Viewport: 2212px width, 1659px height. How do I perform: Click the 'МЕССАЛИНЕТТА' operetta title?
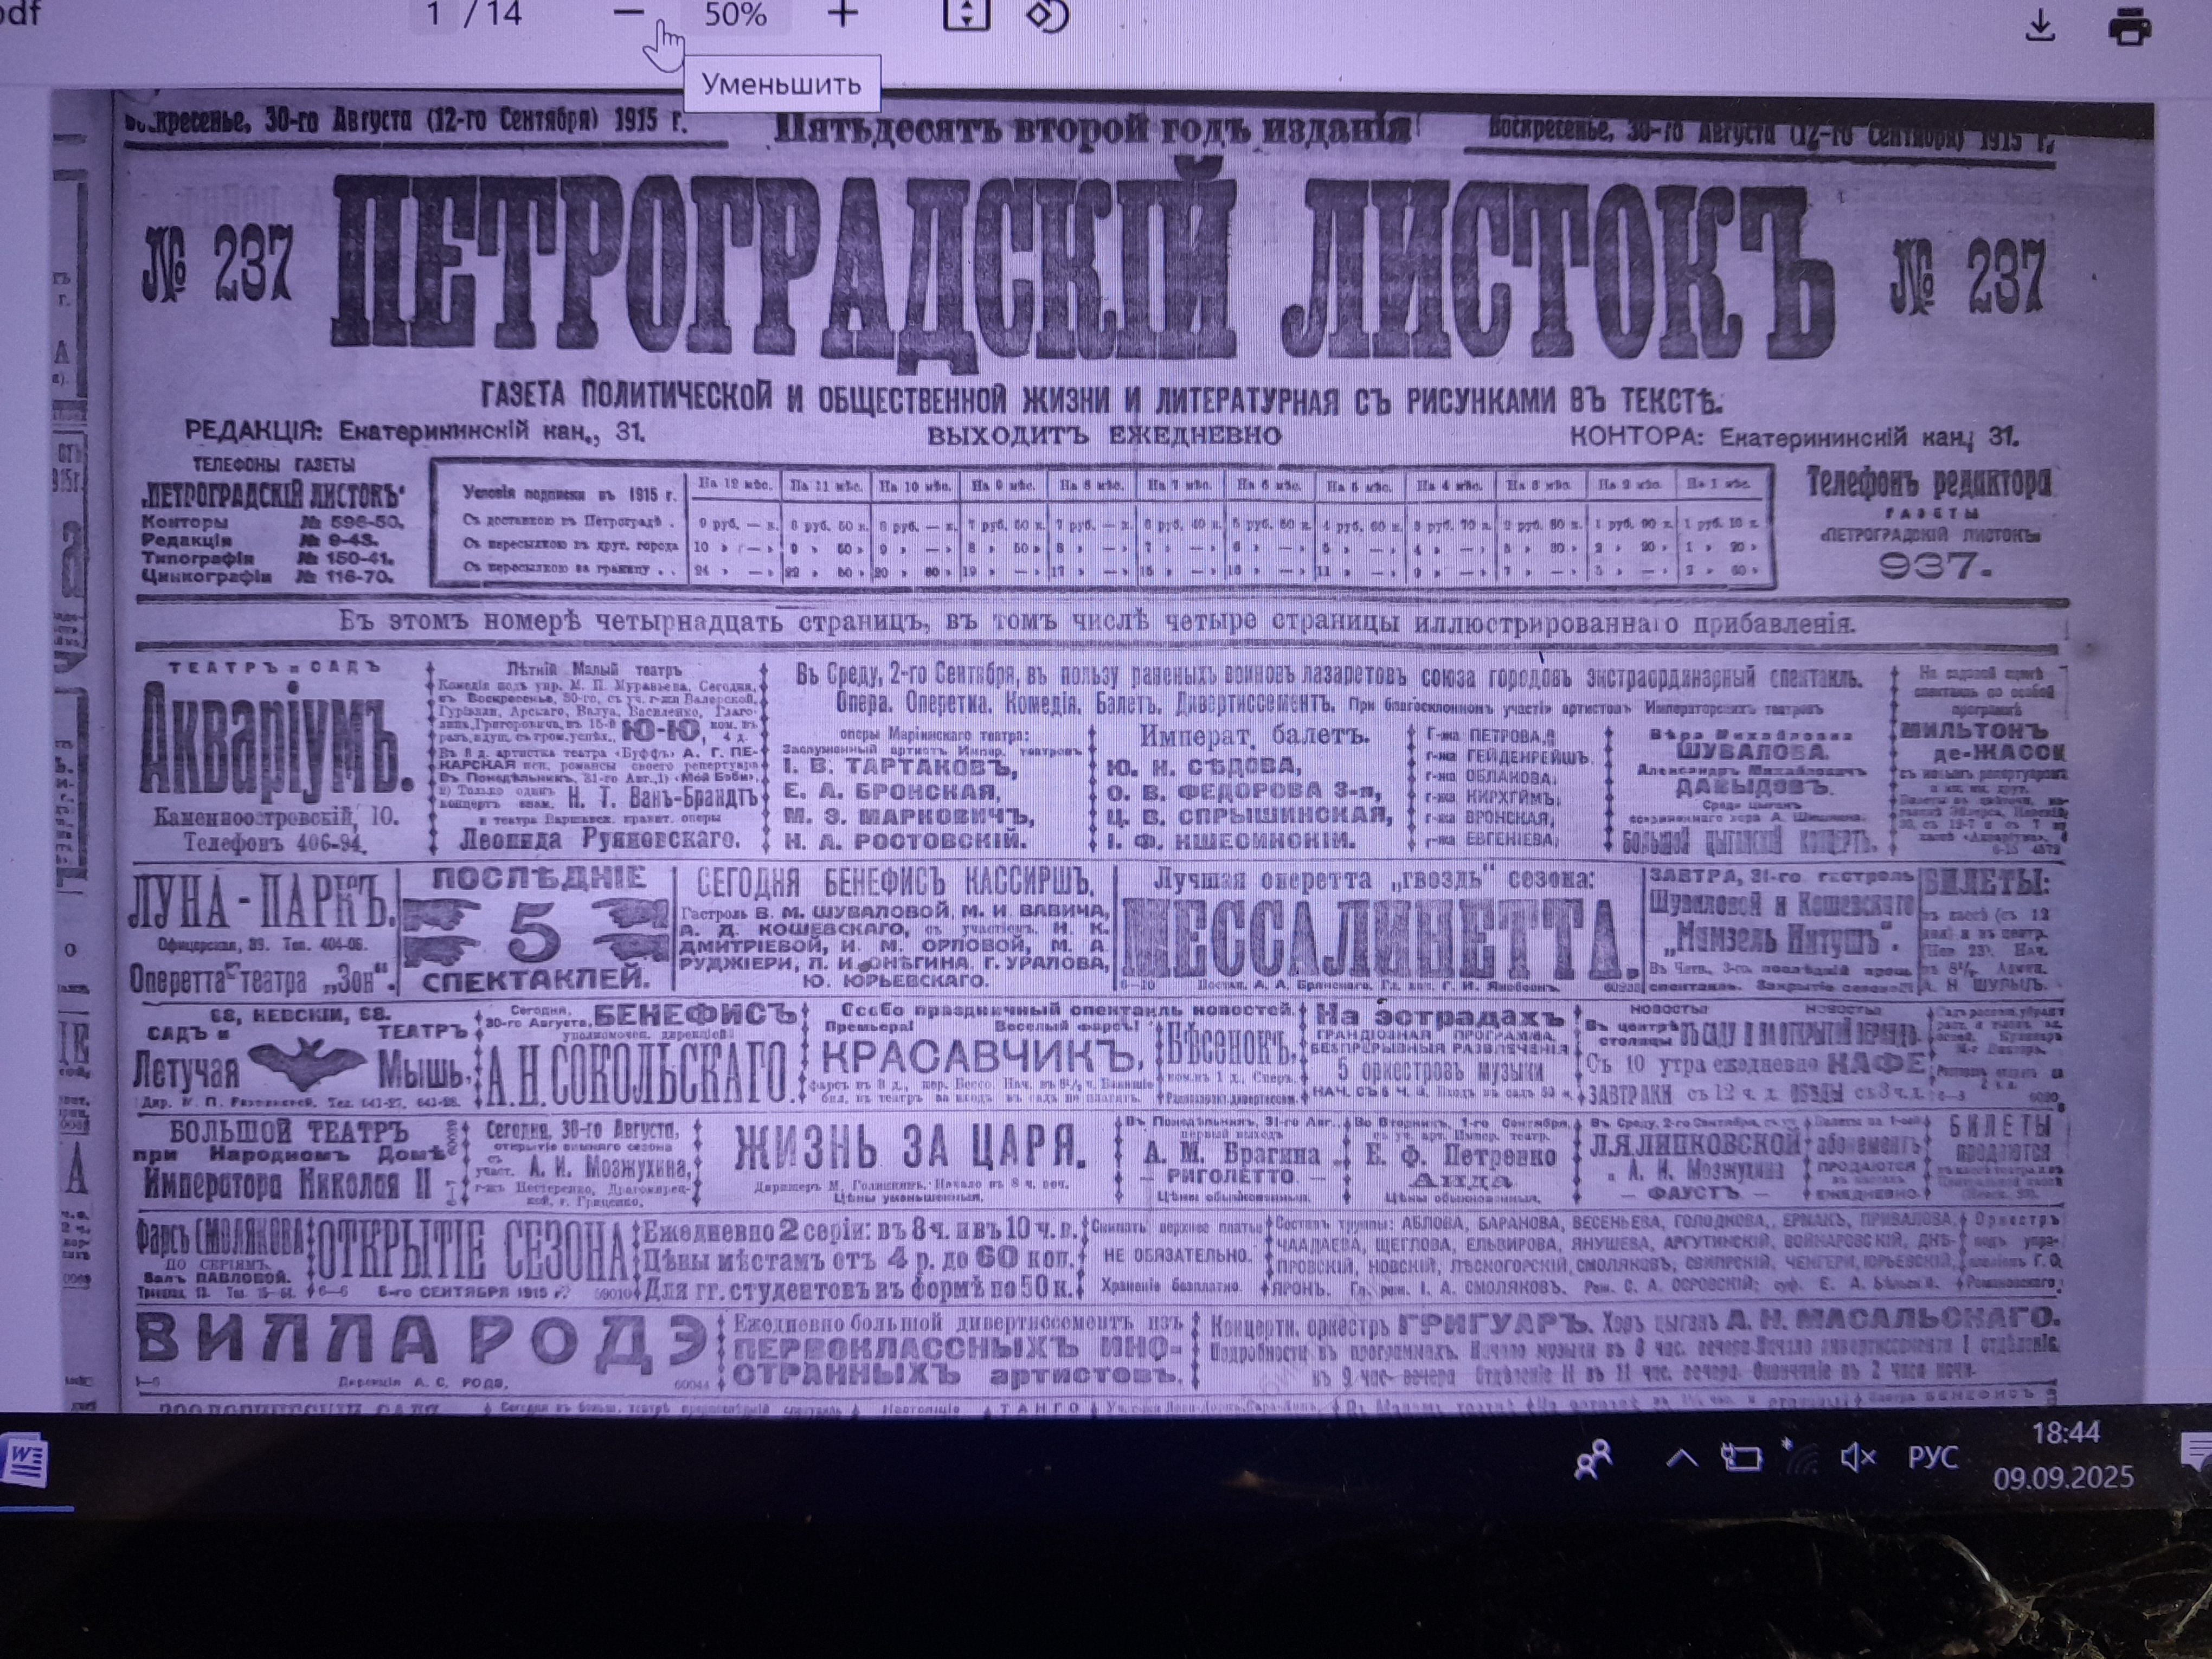[1380, 940]
